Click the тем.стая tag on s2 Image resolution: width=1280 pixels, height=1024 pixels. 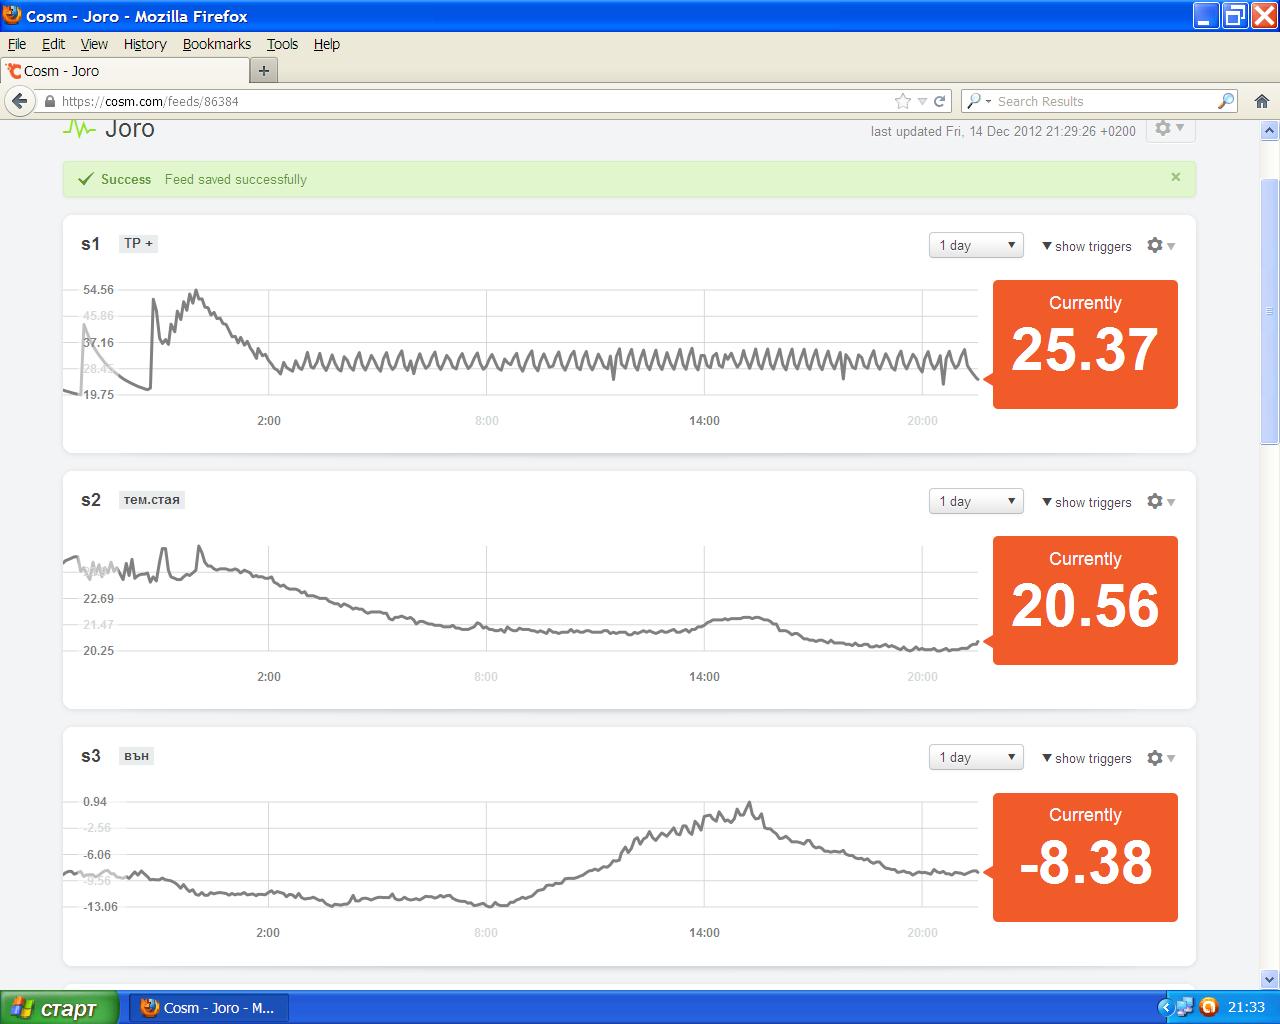[x=152, y=499]
